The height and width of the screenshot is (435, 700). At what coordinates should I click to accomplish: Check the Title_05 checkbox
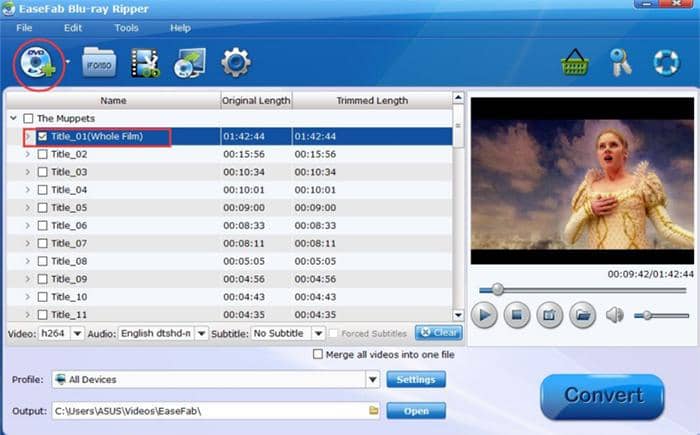click(42, 208)
